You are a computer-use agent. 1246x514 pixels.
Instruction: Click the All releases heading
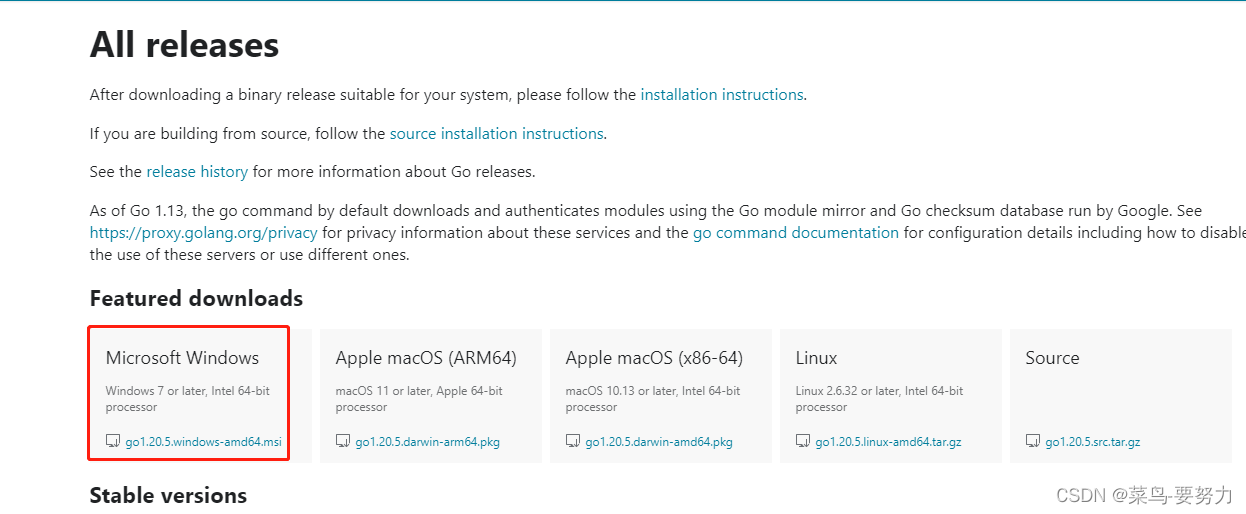coord(184,45)
